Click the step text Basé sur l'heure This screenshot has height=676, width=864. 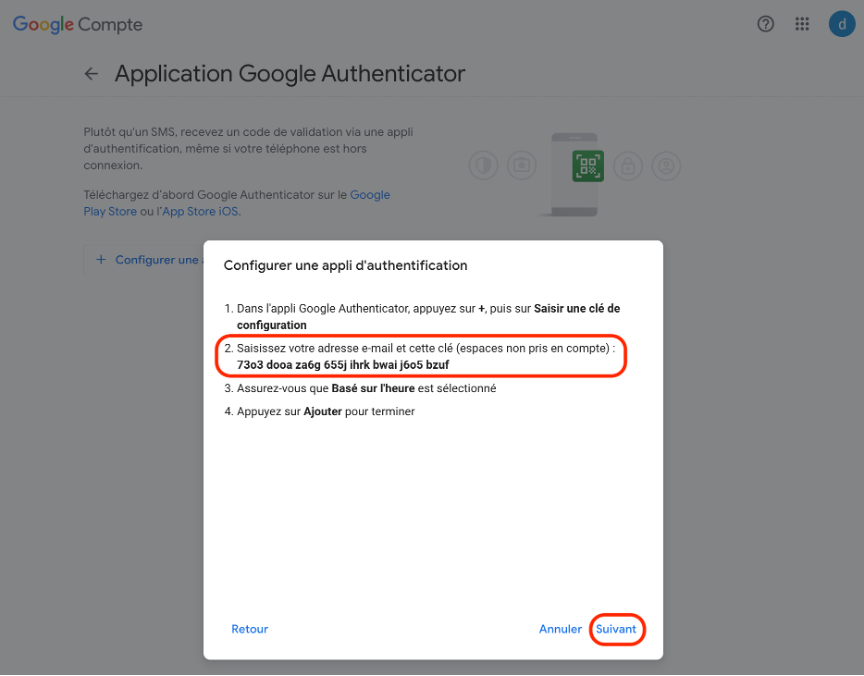coord(373,388)
